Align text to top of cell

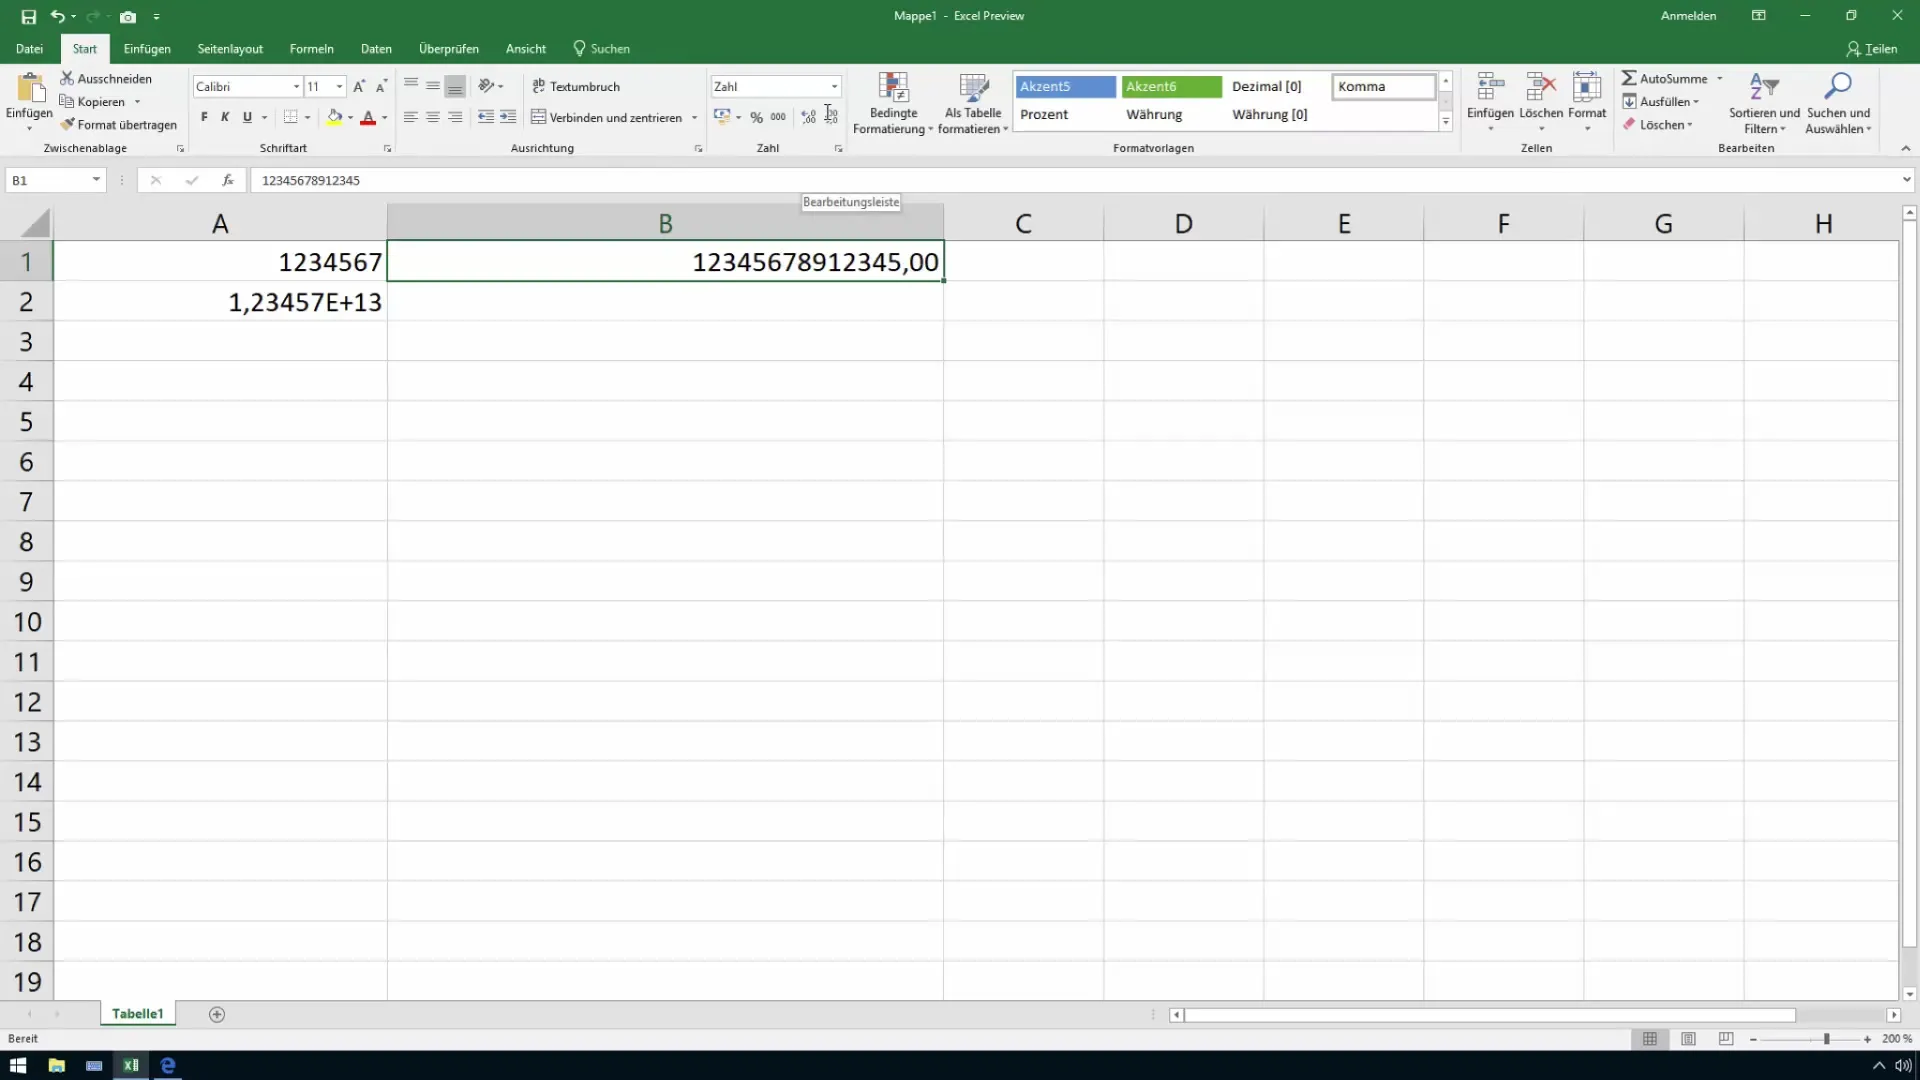[411, 86]
